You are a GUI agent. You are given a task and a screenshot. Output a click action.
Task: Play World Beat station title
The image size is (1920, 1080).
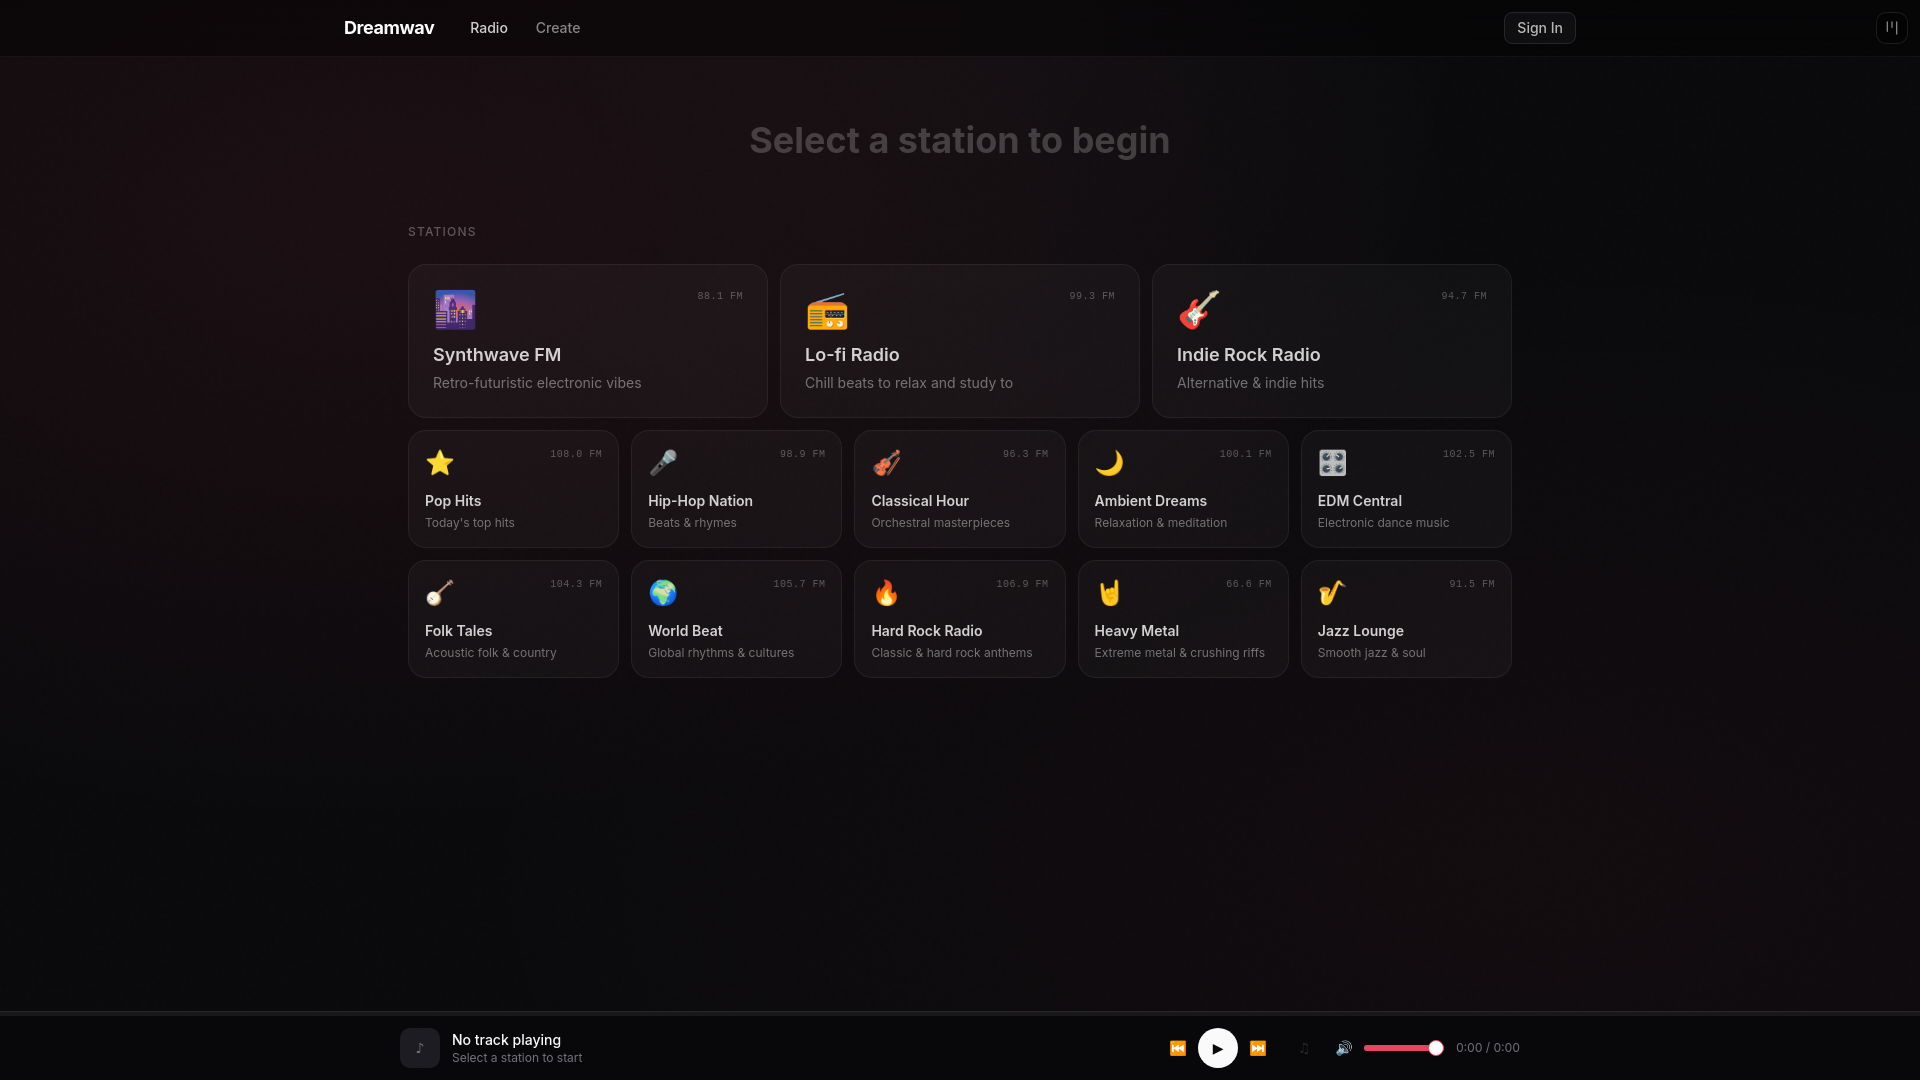[685, 631]
